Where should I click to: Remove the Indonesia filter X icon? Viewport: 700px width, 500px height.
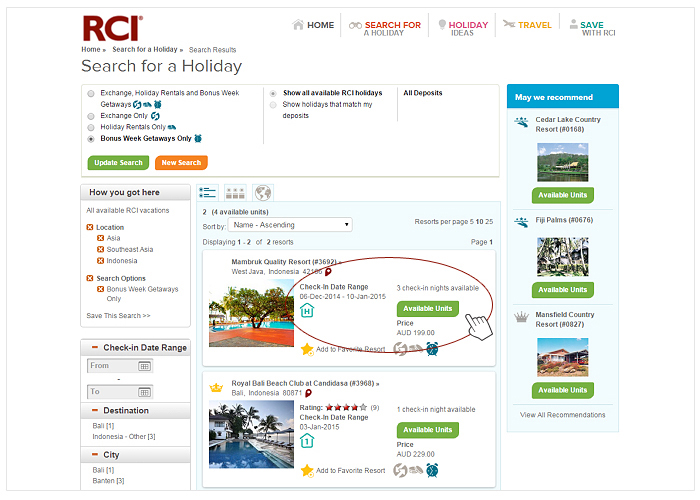100,261
